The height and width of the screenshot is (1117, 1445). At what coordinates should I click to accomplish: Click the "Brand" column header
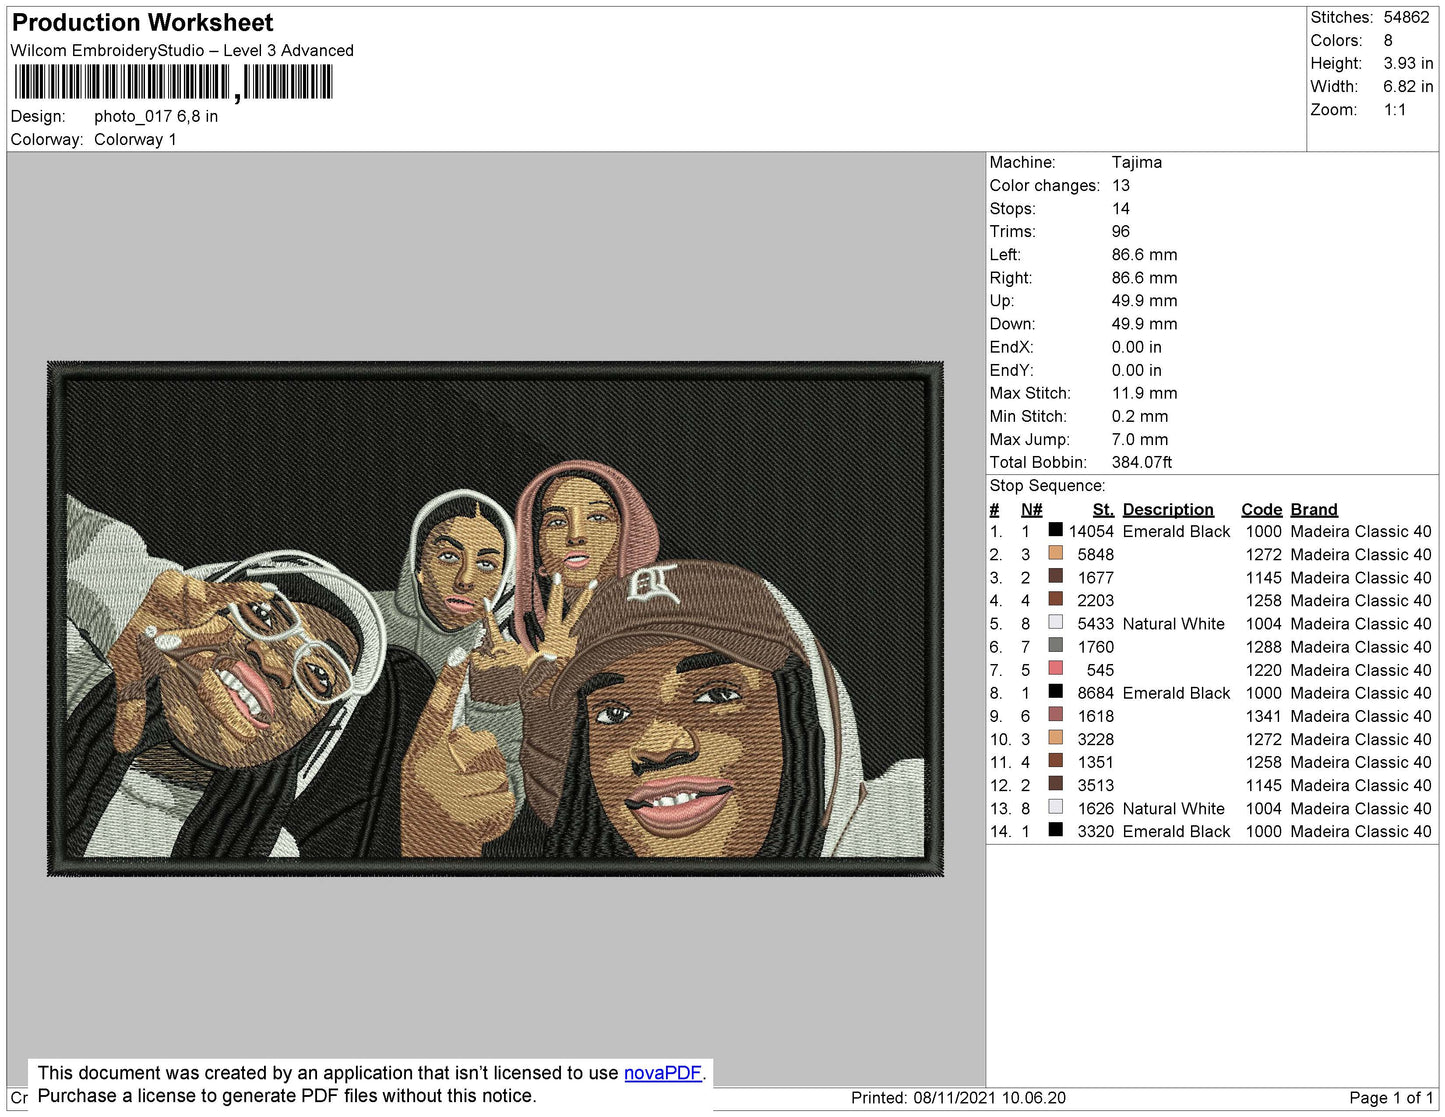pos(1314,509)
